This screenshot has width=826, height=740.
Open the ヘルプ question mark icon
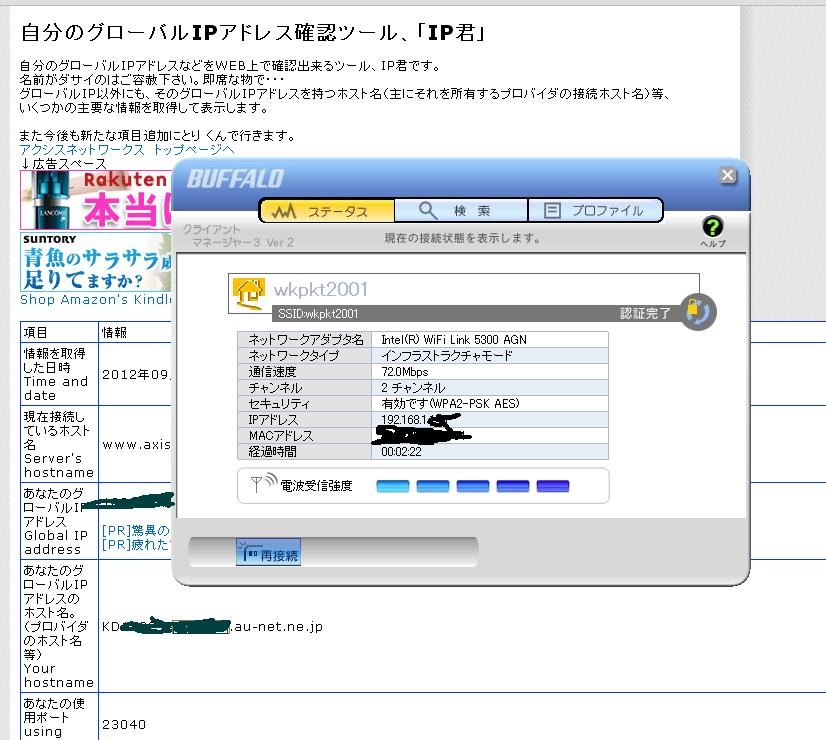pos(713,228)
